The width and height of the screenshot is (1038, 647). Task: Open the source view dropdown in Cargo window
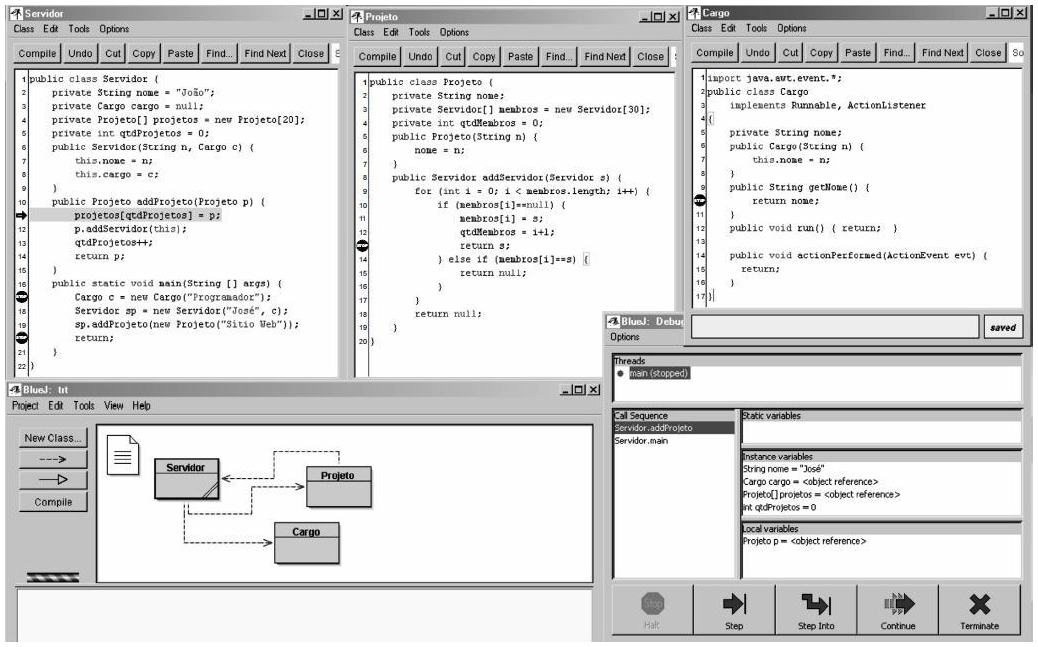tap(1018, 52)
